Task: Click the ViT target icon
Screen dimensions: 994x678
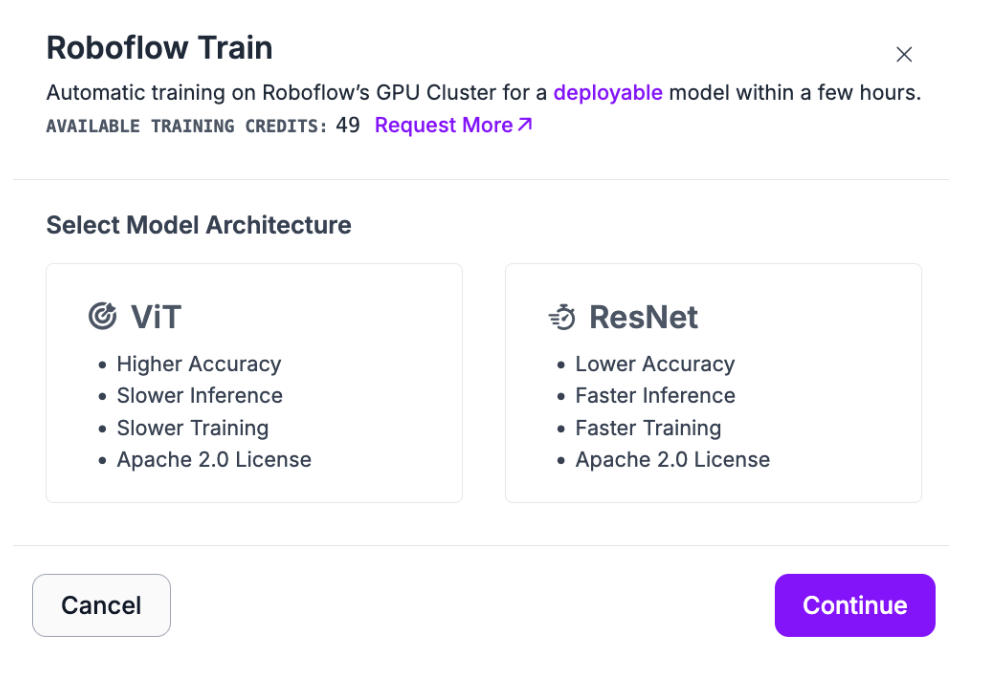Action: click(102, 317)
